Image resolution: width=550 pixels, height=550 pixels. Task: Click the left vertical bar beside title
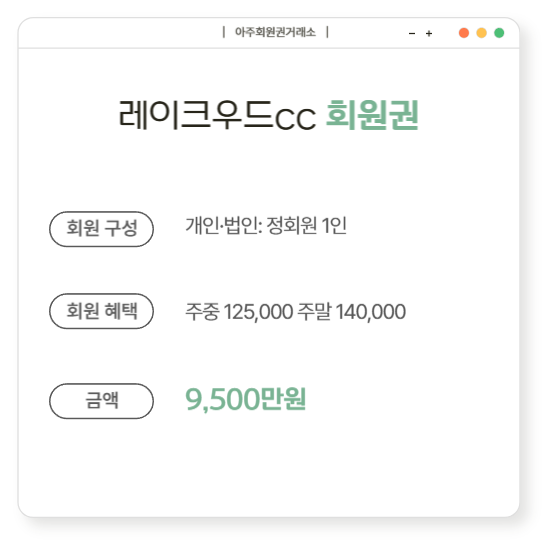224,32
